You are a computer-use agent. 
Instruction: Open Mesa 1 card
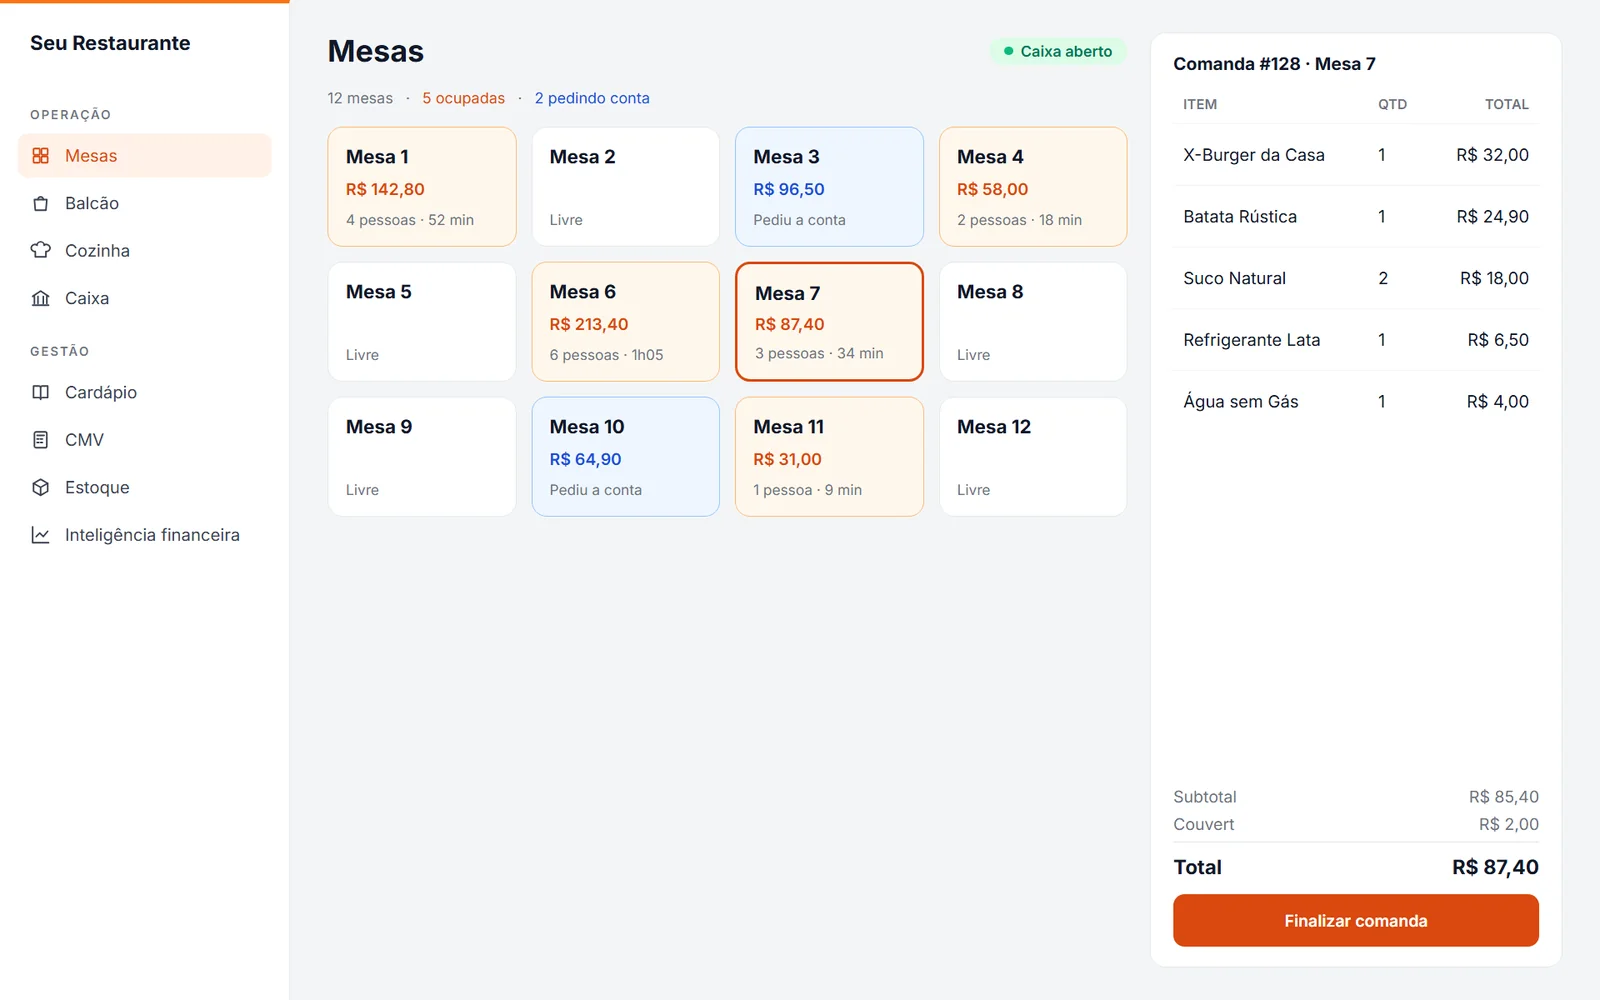point(422,186)
